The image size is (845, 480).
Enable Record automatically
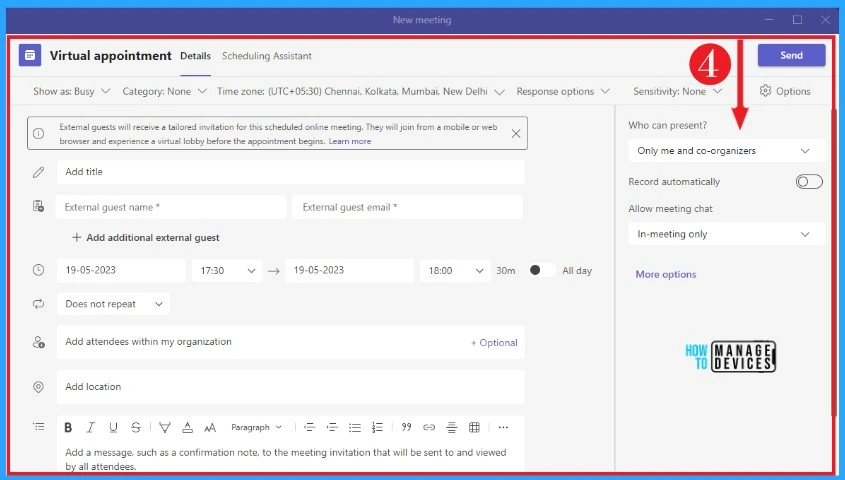[809, 182]
